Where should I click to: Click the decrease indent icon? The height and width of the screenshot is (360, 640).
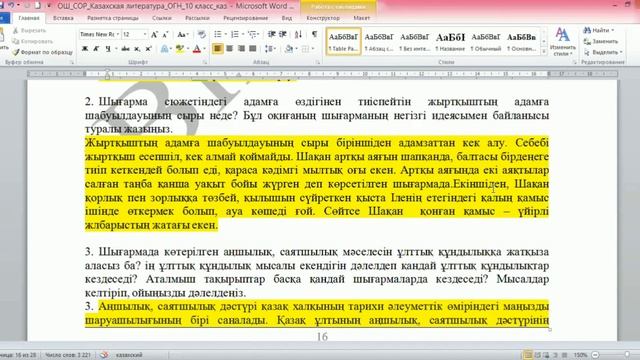271,34
